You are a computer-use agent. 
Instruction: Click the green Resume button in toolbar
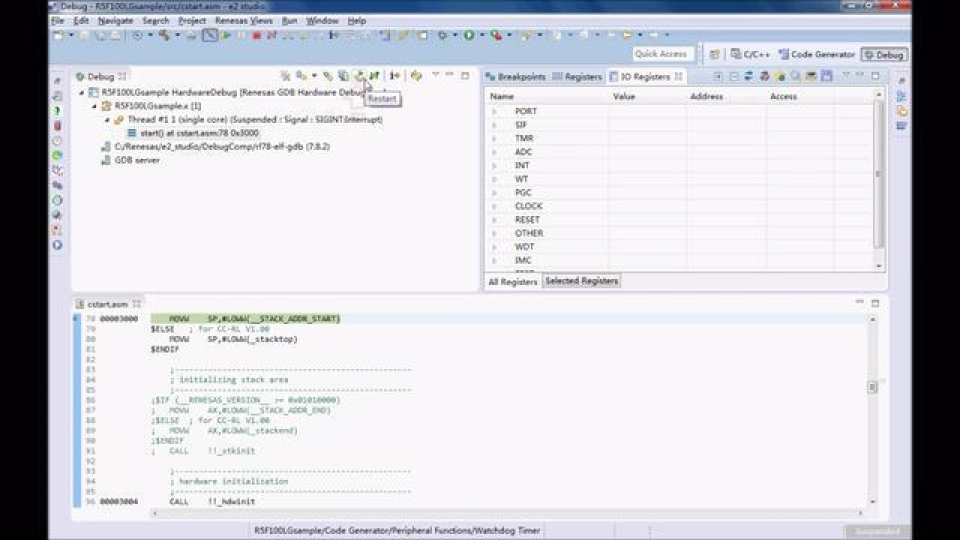pos(227,35)
